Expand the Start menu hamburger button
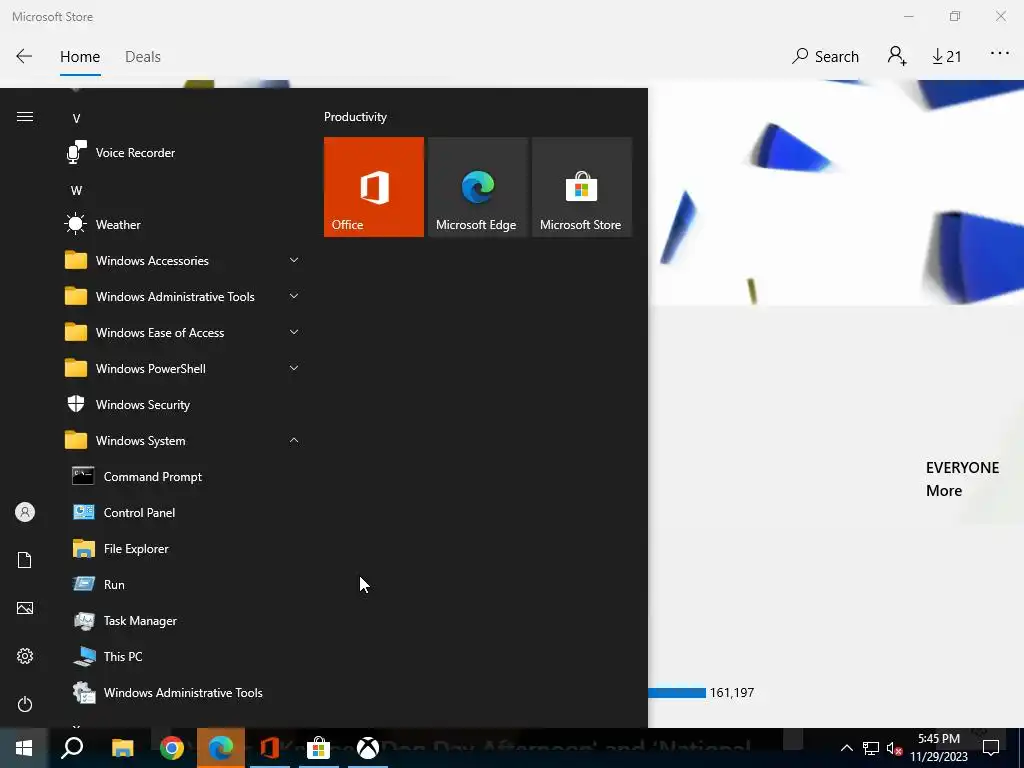The height and width of the screenshot is (768, 1024). 25,117
